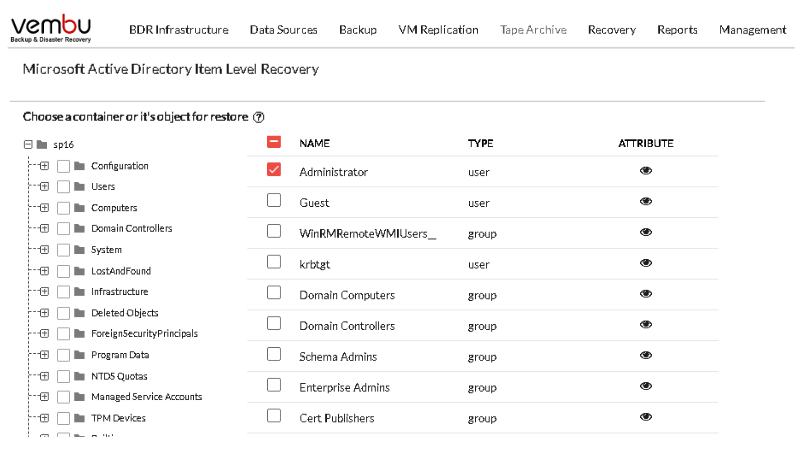
Task: Click the Infrastructure folder icon
Action: [79, 291]
